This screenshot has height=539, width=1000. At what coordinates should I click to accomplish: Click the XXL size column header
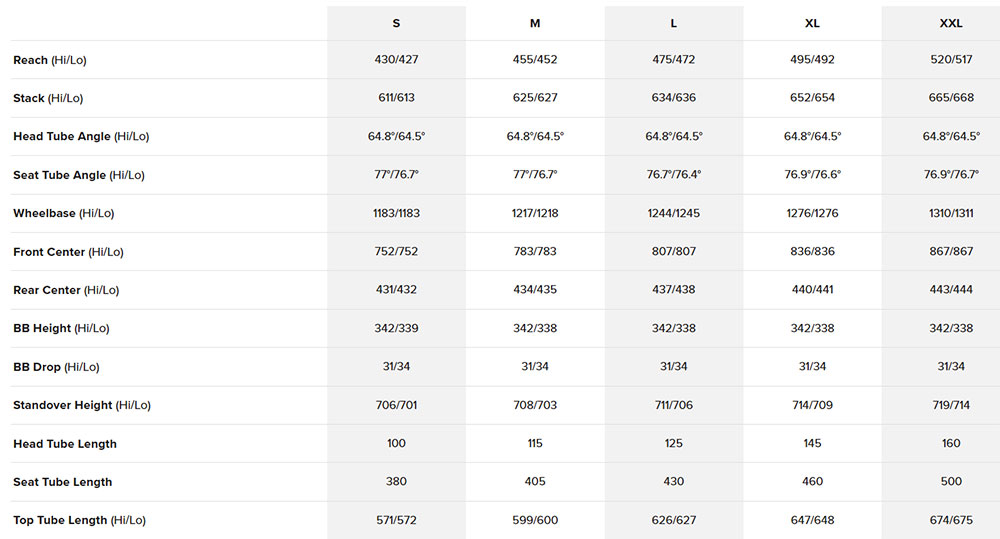950,23
